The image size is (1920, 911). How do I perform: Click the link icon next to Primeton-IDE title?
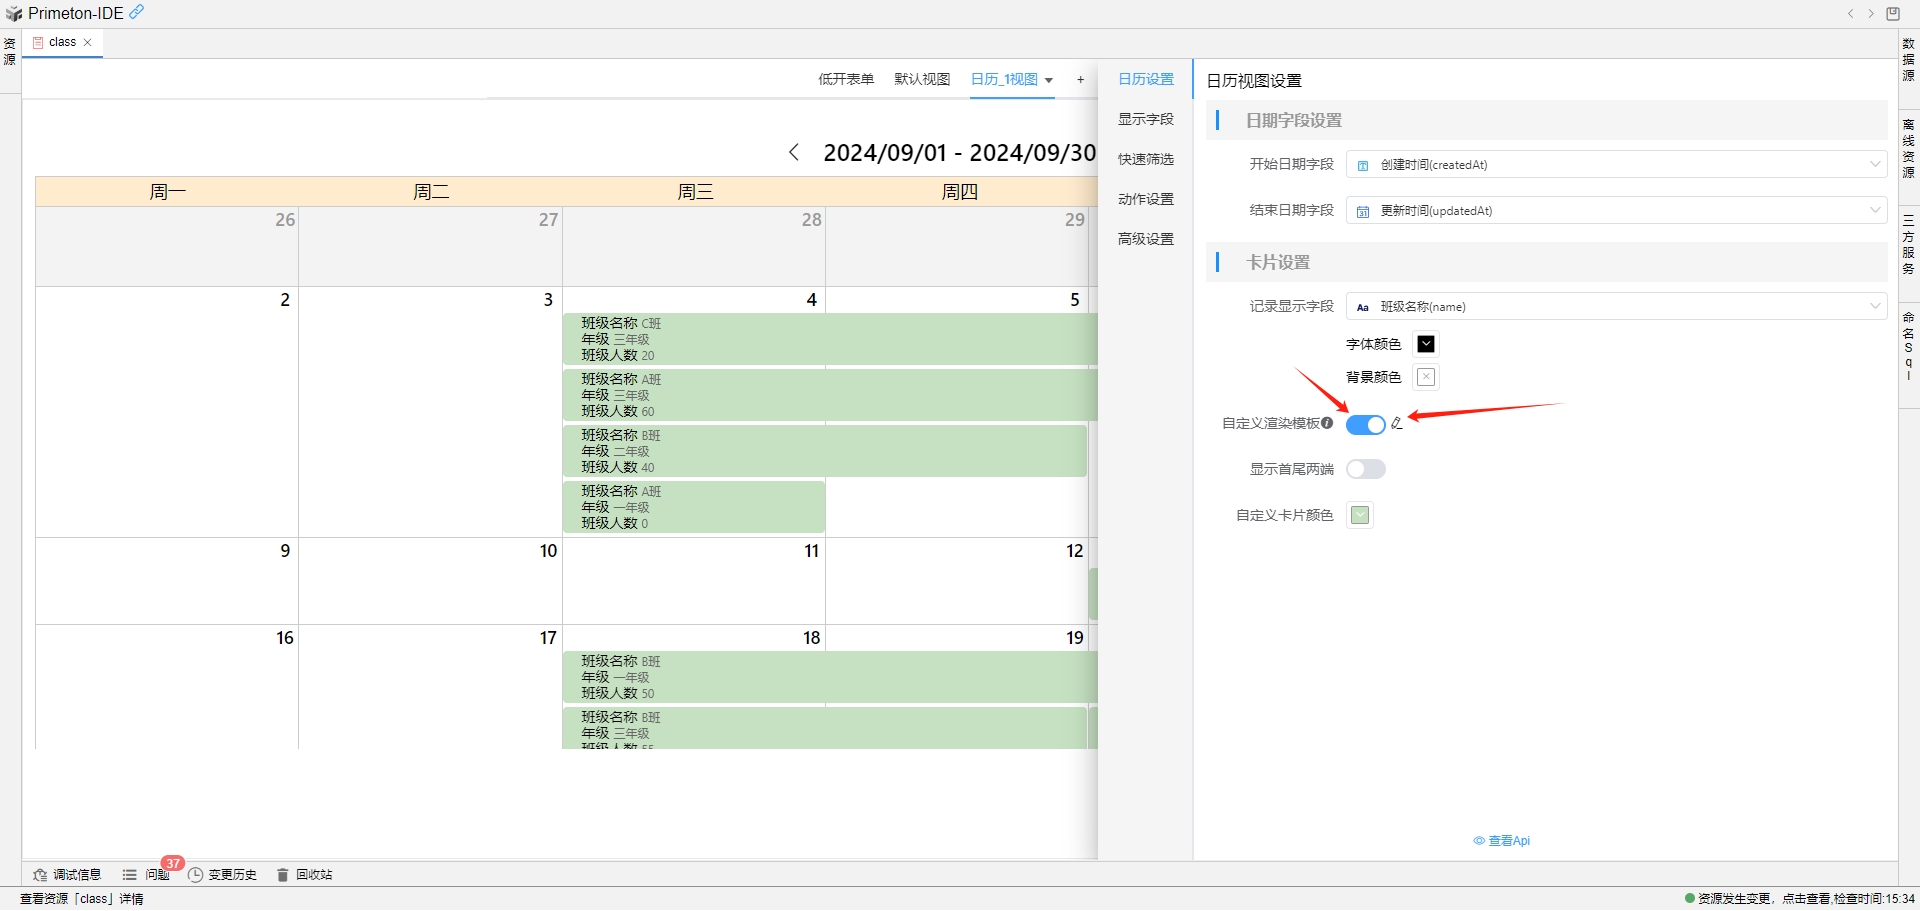pyautogui.click(x=137, y=13)
